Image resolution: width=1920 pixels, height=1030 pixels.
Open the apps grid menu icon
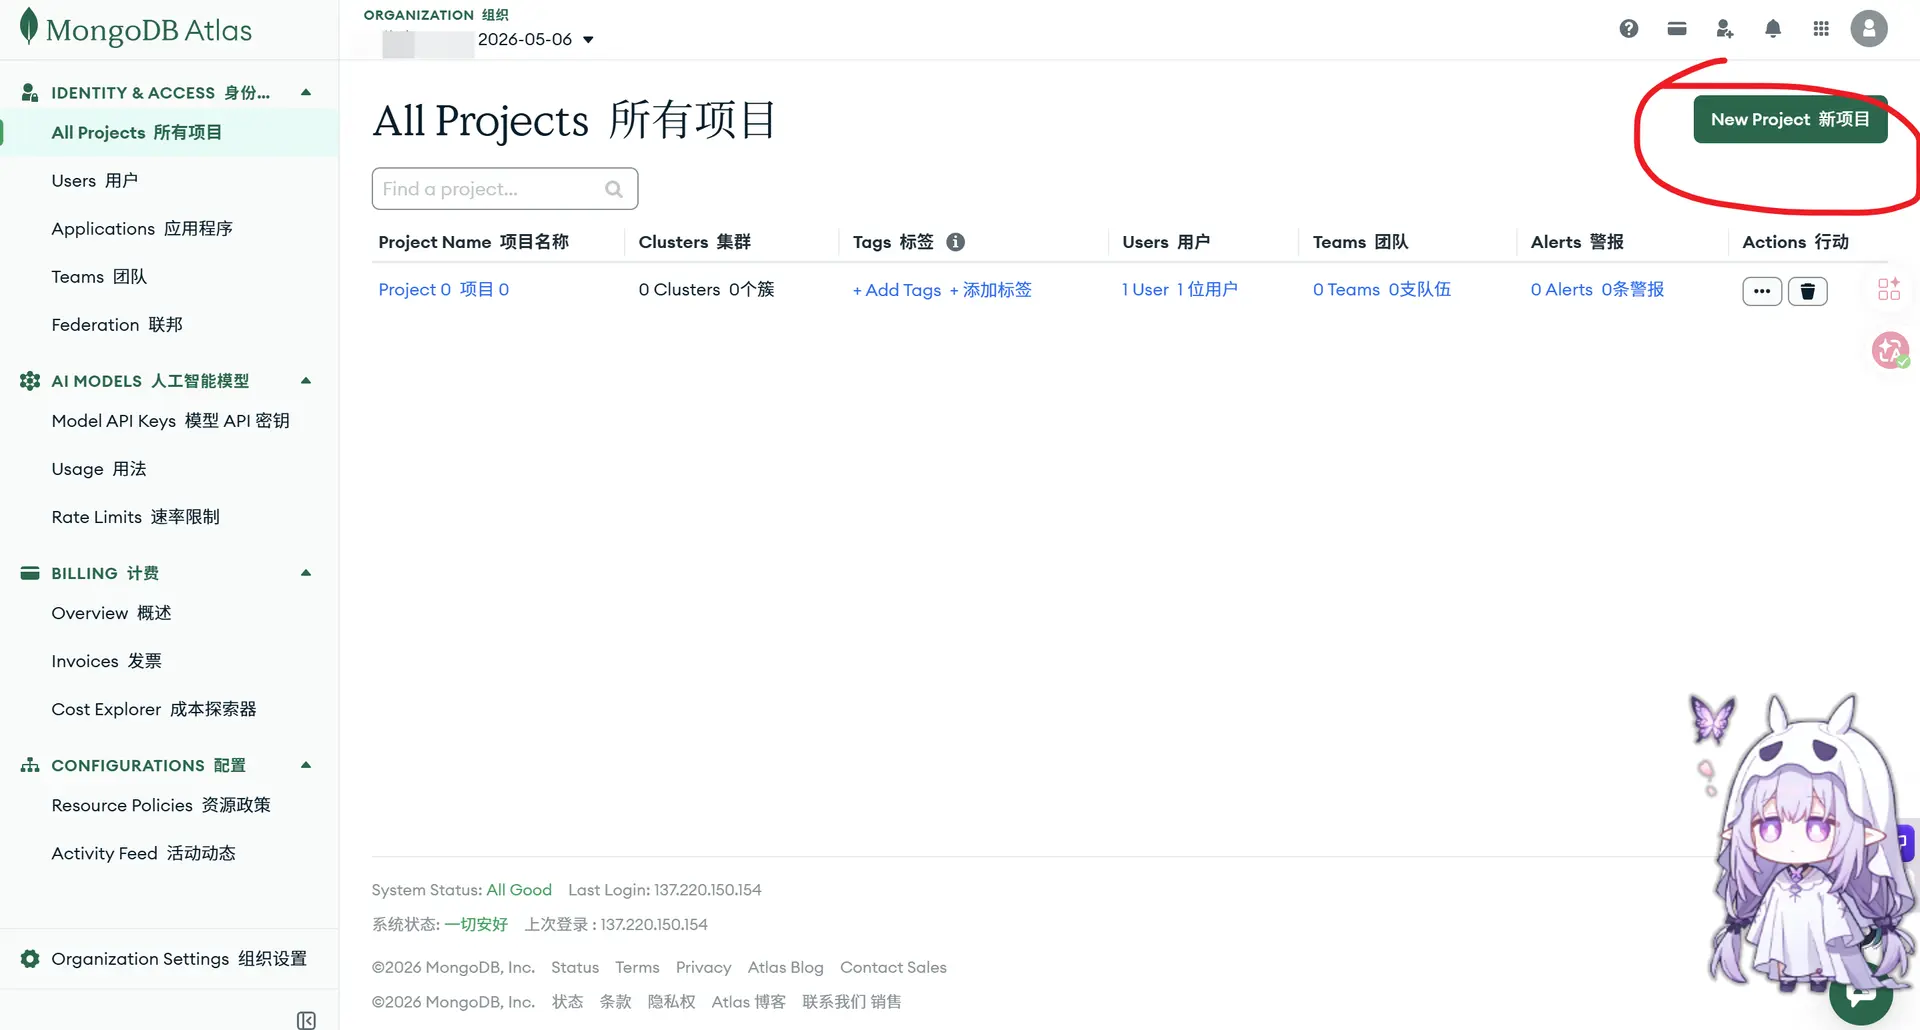pyautogui.click(x=1821, y=29)
